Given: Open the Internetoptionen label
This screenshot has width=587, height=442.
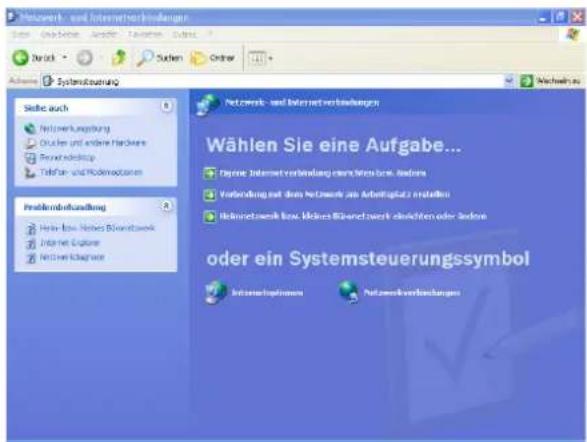Looking at the screenshot, I should [x=267, y=293].
